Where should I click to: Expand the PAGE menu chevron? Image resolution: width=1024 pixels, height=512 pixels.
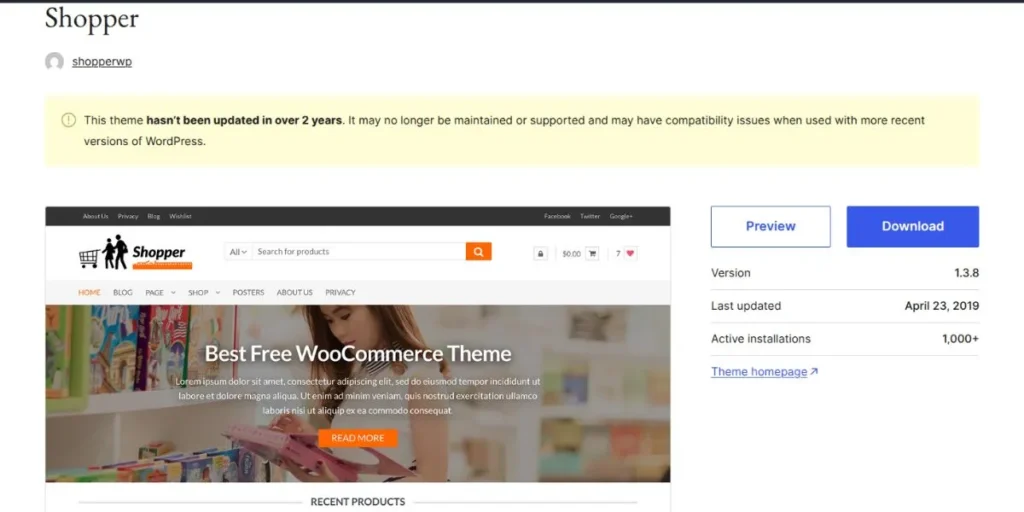click(x=173, y=293)
